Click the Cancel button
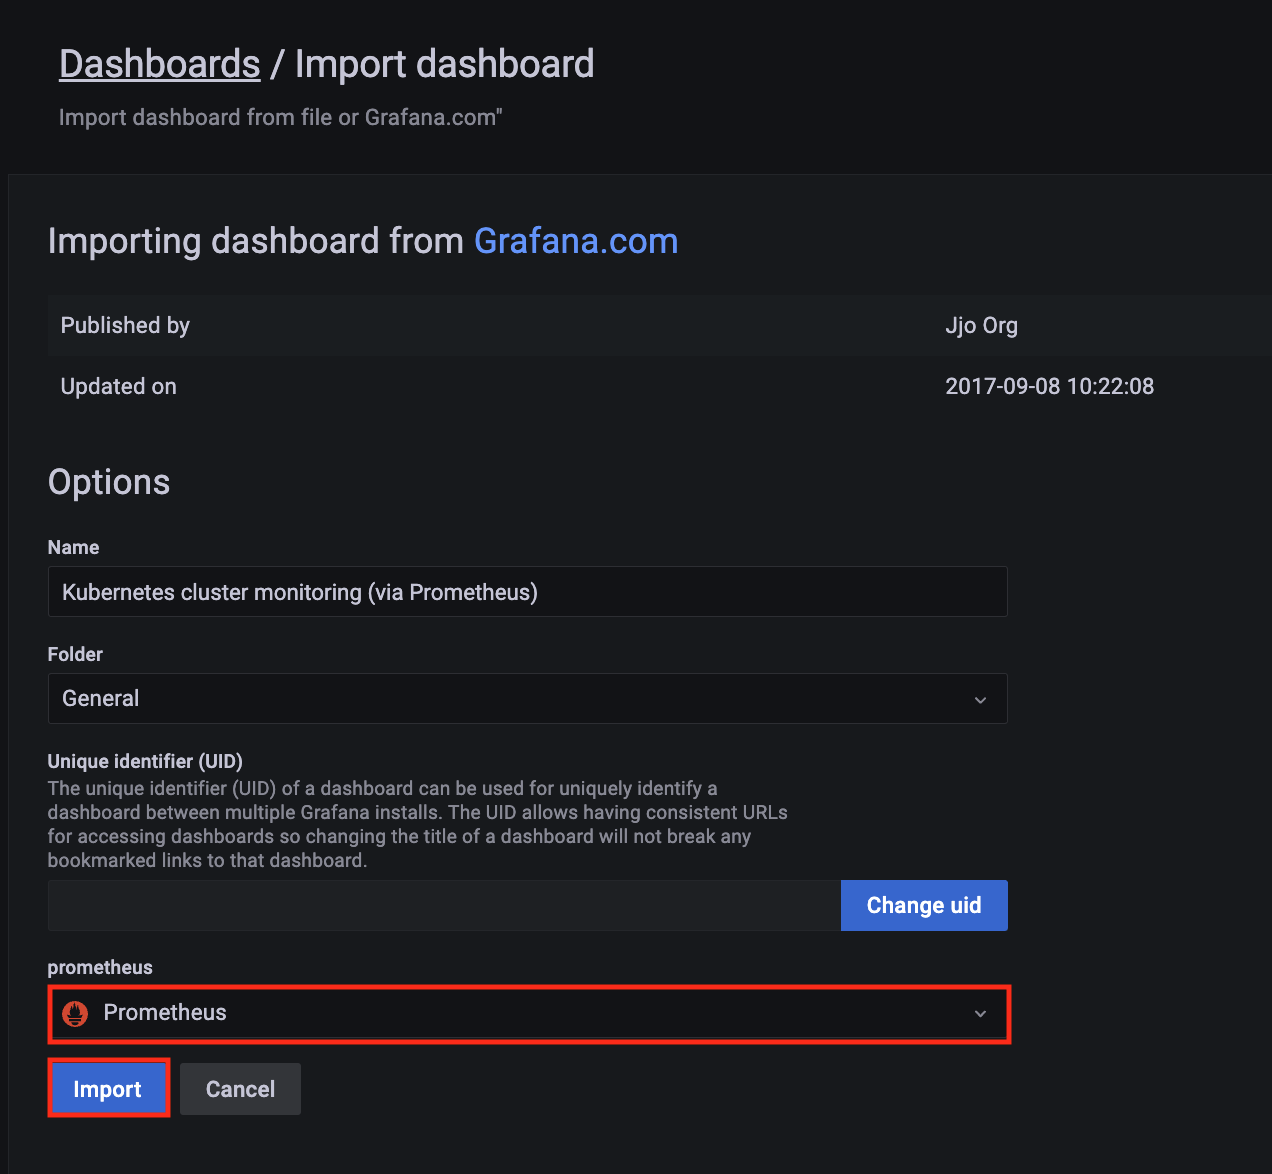This screenshot has width=1272, height=1174. [240, 1088]
